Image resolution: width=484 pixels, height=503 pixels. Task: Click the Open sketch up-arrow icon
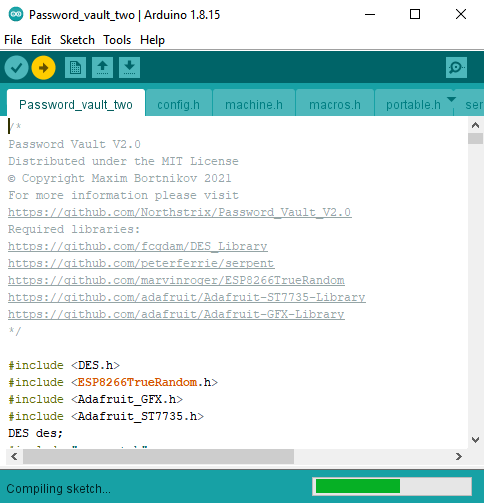tap(102, 68)
